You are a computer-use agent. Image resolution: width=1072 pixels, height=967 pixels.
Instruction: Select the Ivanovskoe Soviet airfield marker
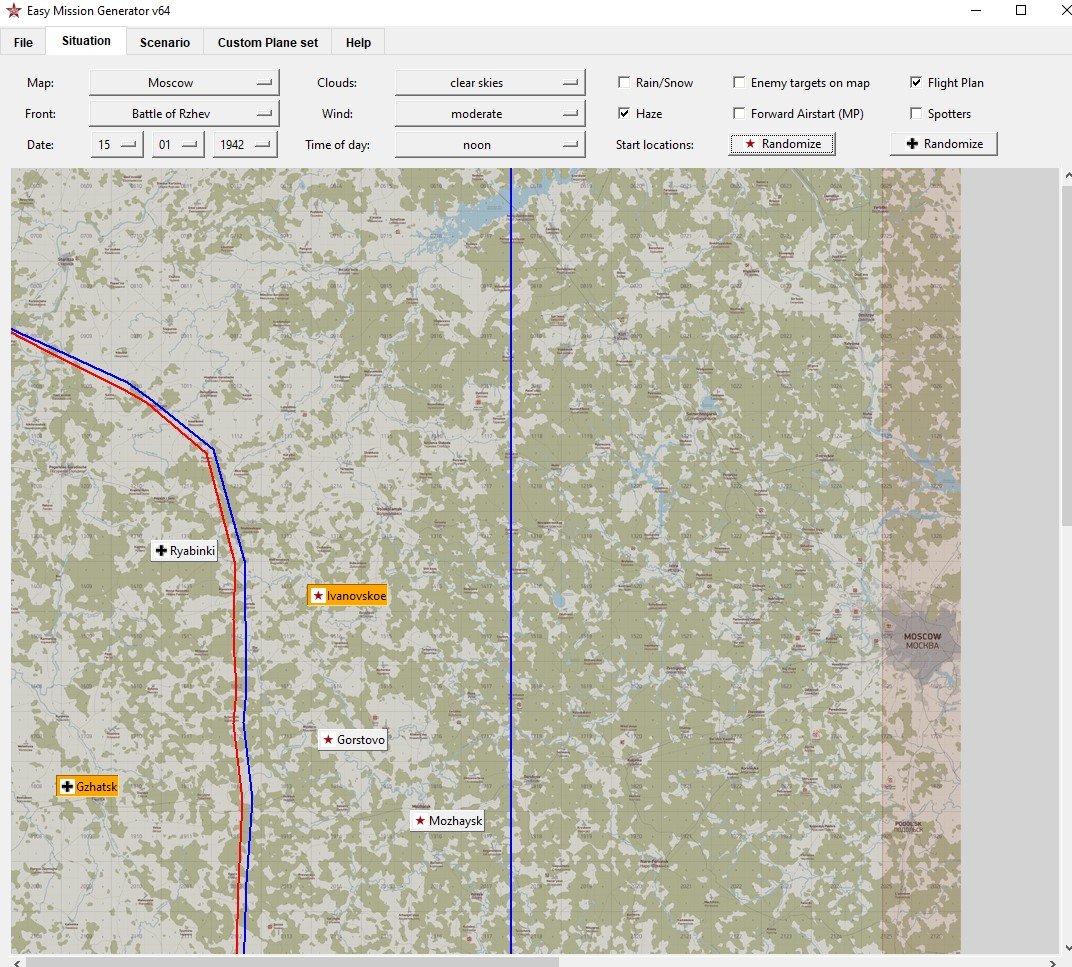point(347,596)
